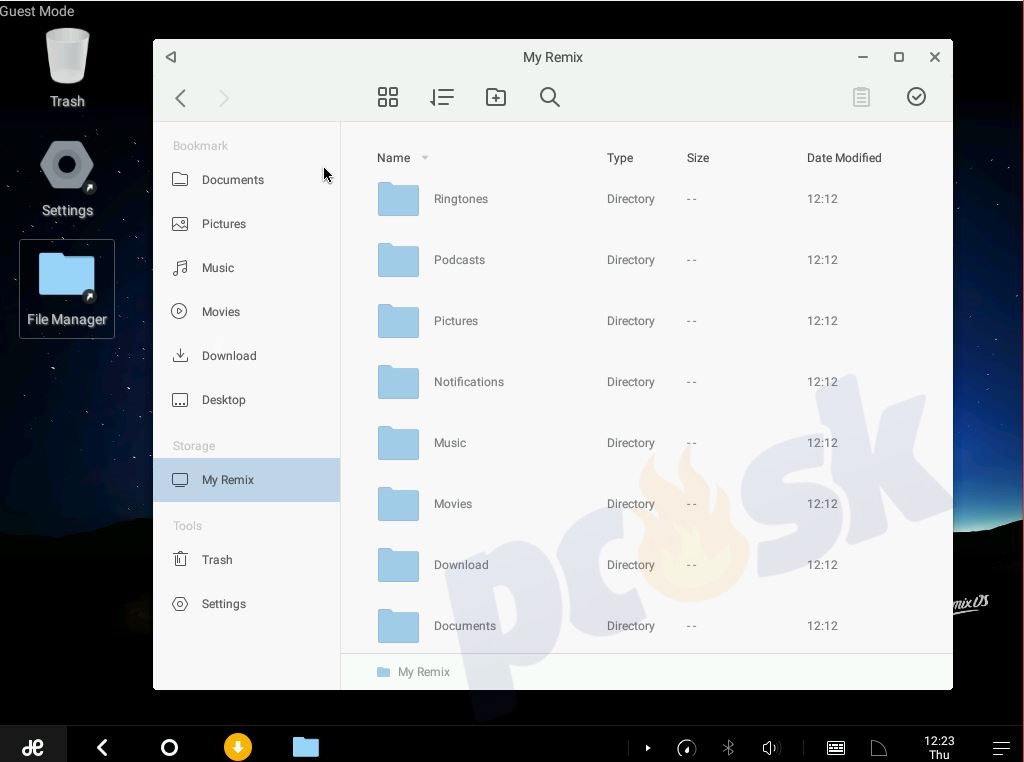1024x762 pixels.
Task: Open Documents bookmark in sidebar
Action: tap(246, 180)
